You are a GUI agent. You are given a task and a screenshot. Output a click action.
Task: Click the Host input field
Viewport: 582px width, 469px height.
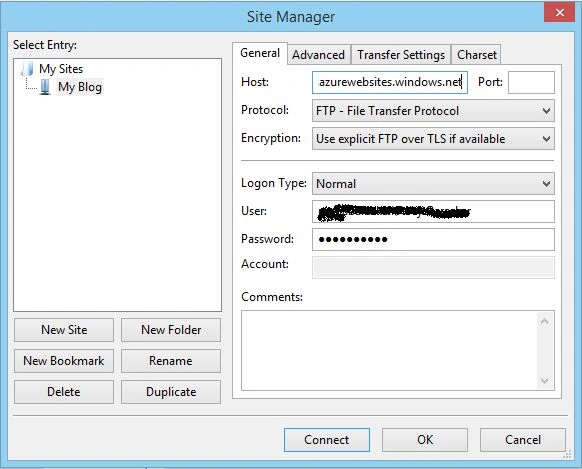(390, 82)
